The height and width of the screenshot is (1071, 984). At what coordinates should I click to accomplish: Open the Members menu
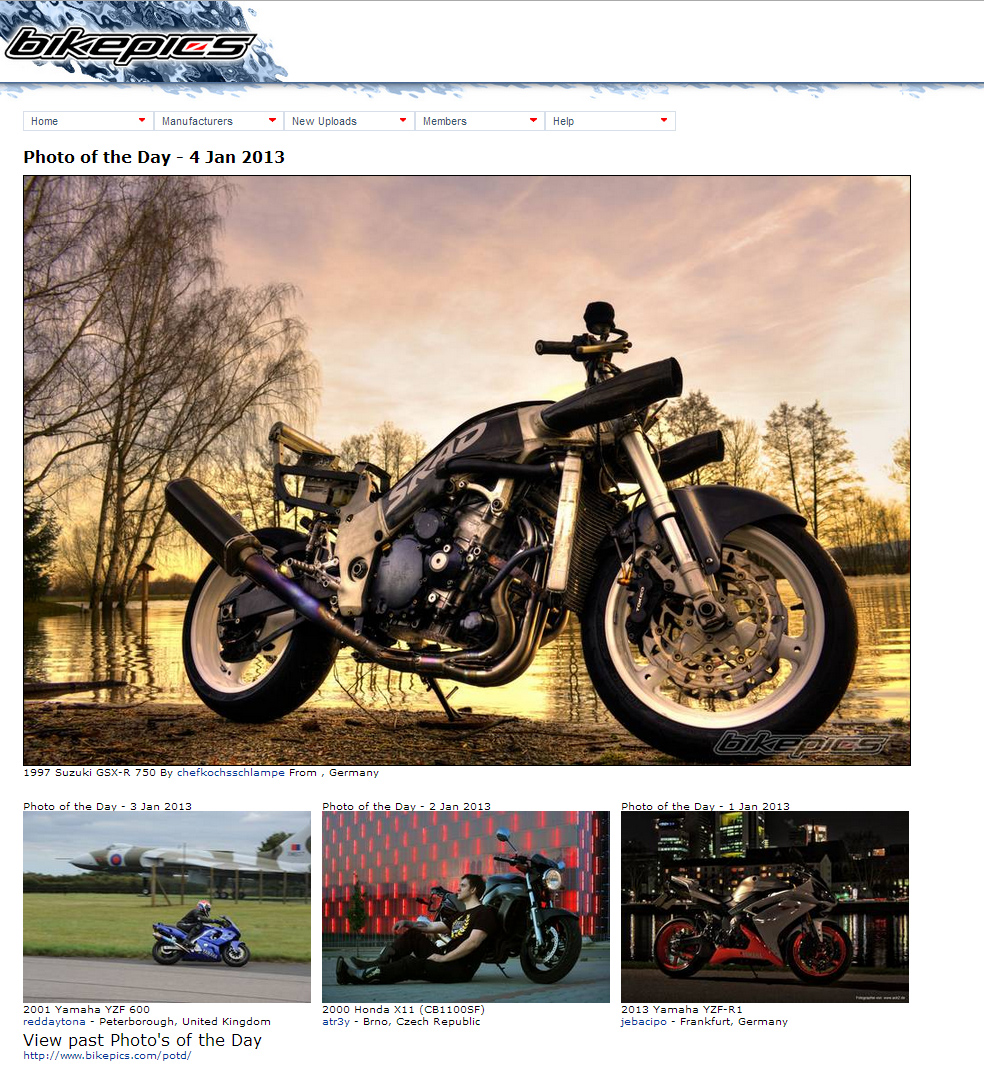click(x=479, y=121)
